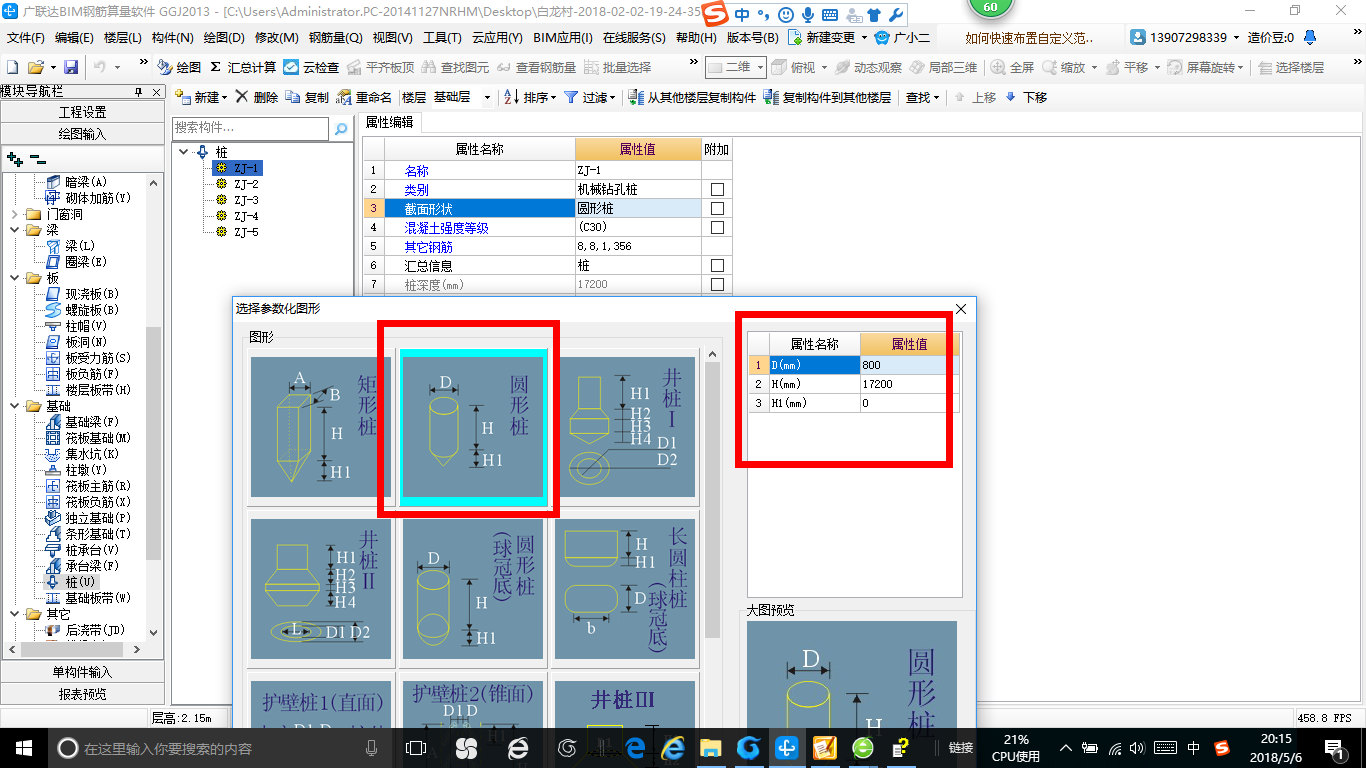This screenshot has height=768, width=1366.
Task: Toggle 附加 checkbox for 桩深度 row
Action: point(717,285)
